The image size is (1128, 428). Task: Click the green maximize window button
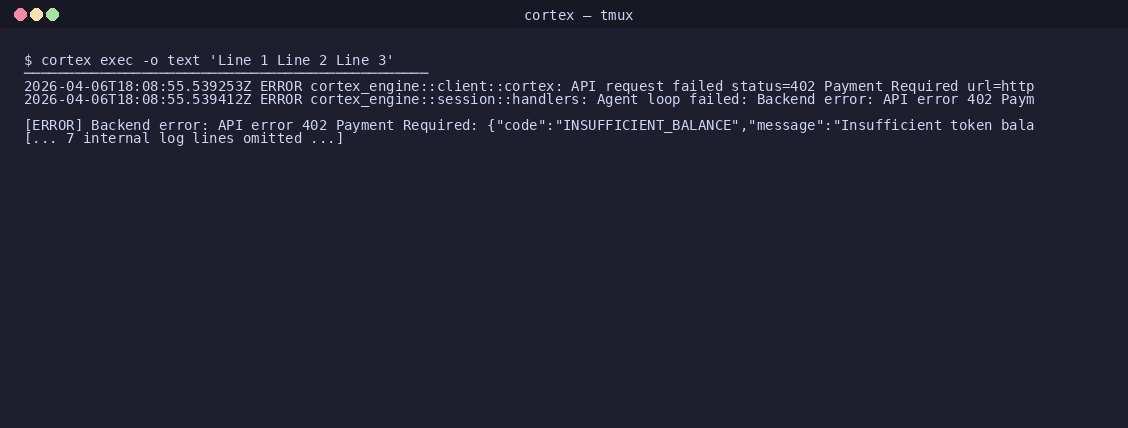[x=53, y=14]
